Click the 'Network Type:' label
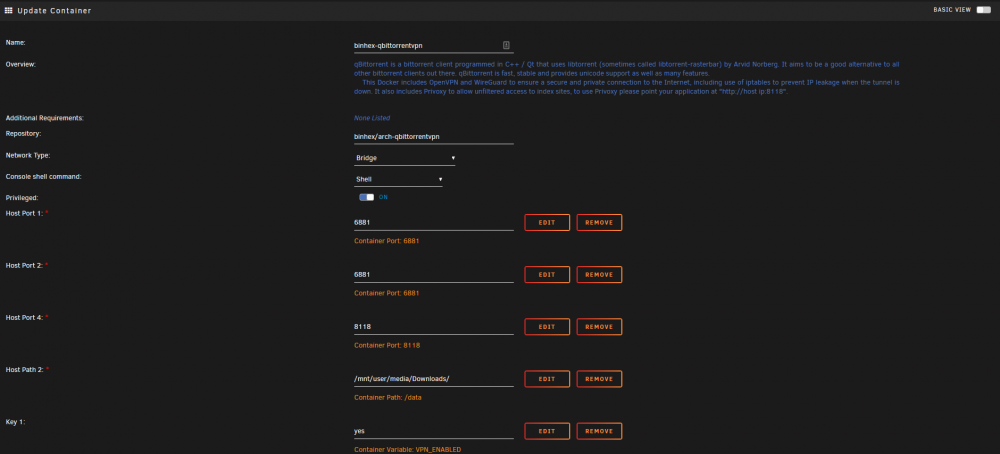1000x454 pixels. 27,155
